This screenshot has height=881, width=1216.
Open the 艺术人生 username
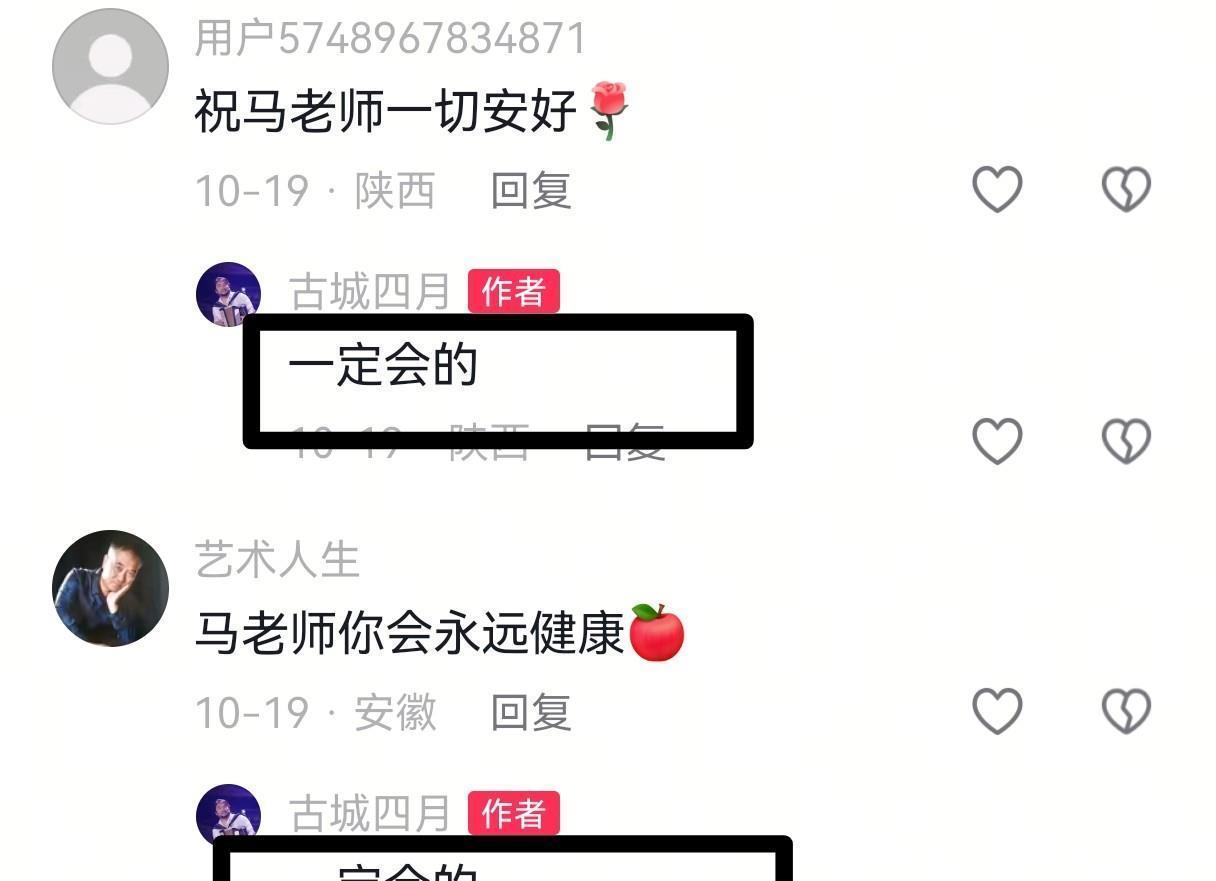[277, 560]
